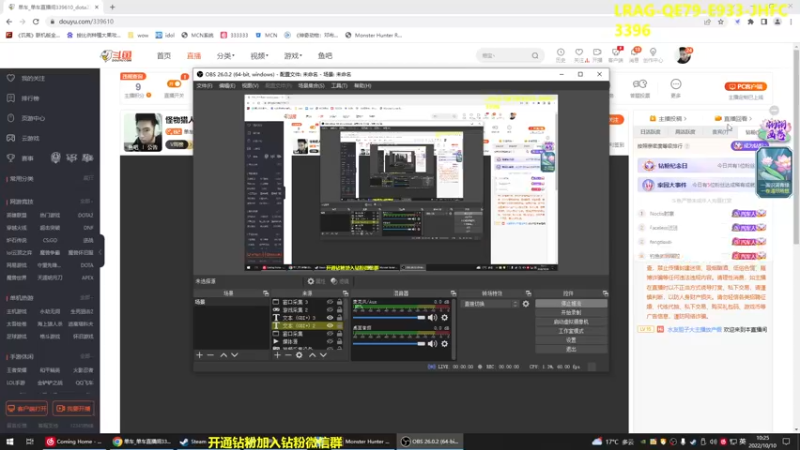Open the 更多 (more) circle icon
800x450 pixels.
click(x=676, y=87)
